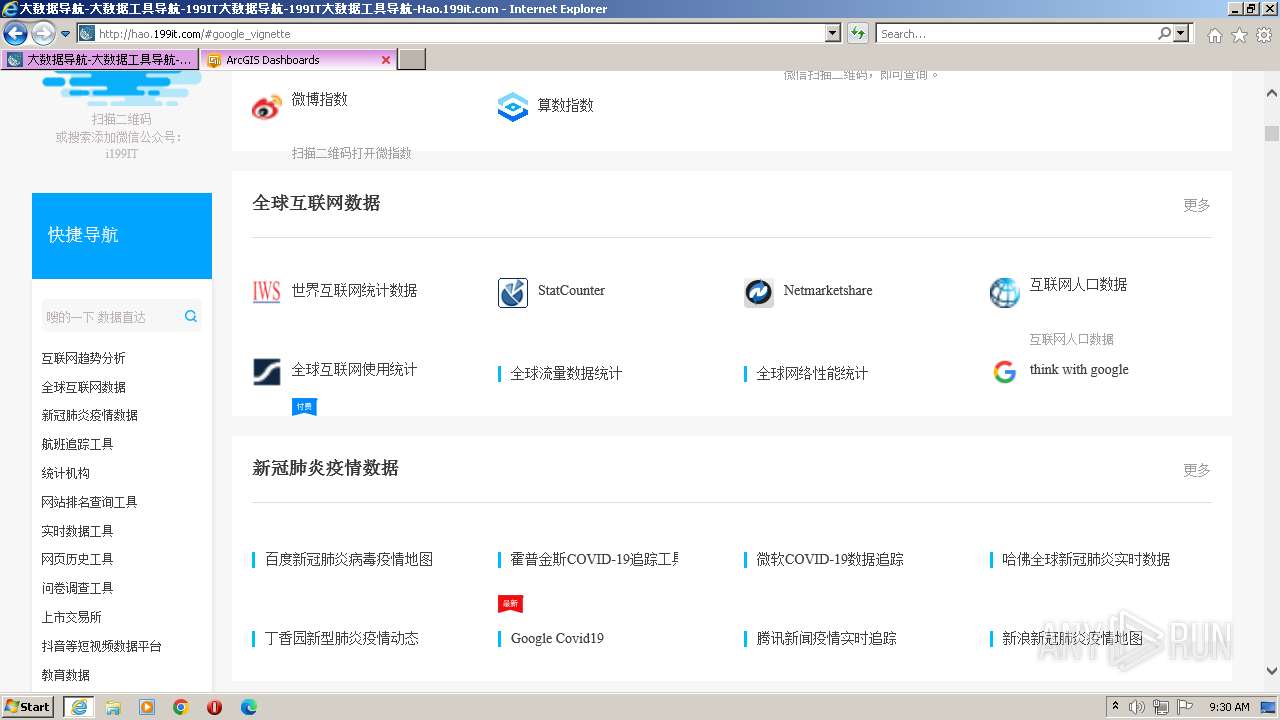
Task: Go back with the browser Back arrow
Action: pyautogui.click(x=15, y=33)
